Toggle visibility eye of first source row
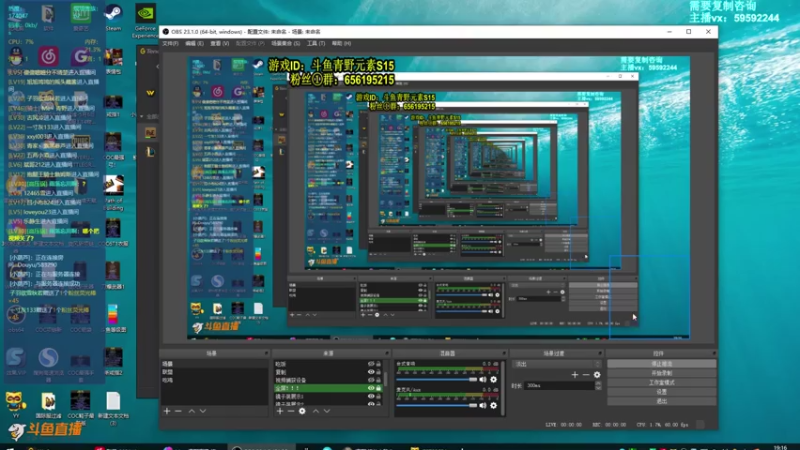800x450 pixels. [x=371, y=364]
